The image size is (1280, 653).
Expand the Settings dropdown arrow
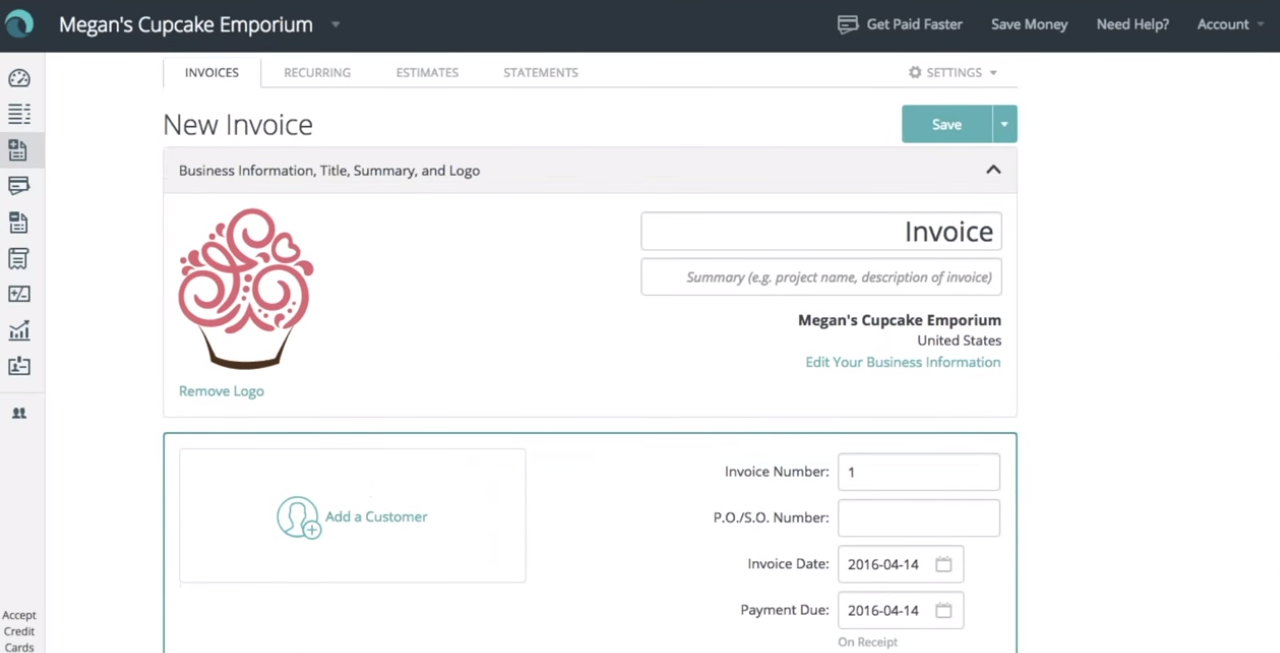pos(993,73)
